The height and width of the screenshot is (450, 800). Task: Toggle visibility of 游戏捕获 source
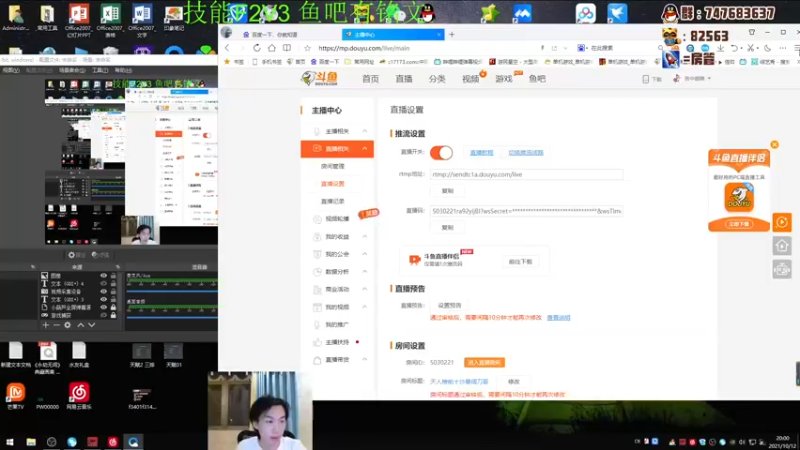[104, 315]
